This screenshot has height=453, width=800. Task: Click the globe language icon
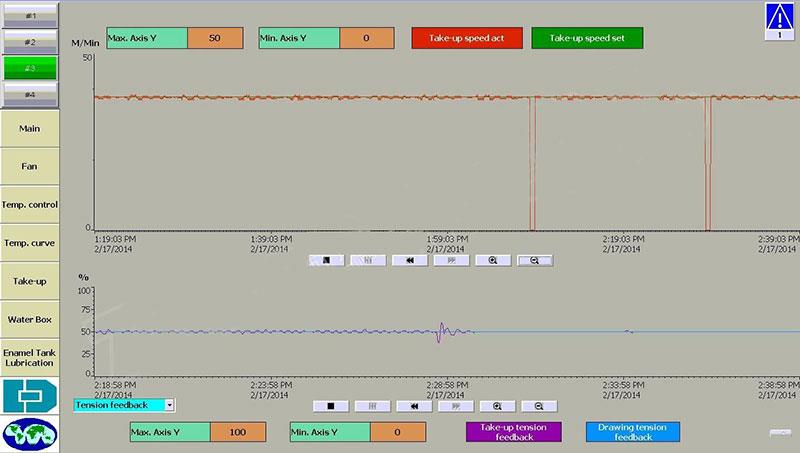(x=29, y=435)
